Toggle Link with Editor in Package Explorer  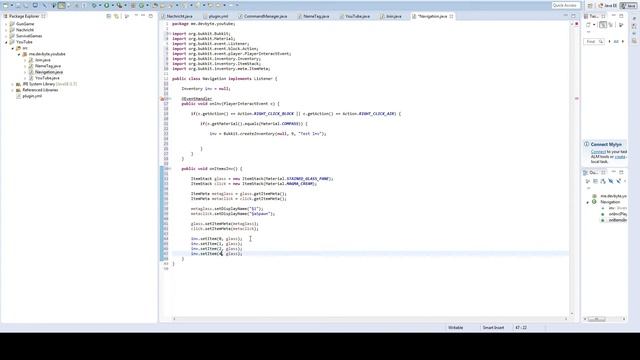pyautogui.click(x=116, y=16)
